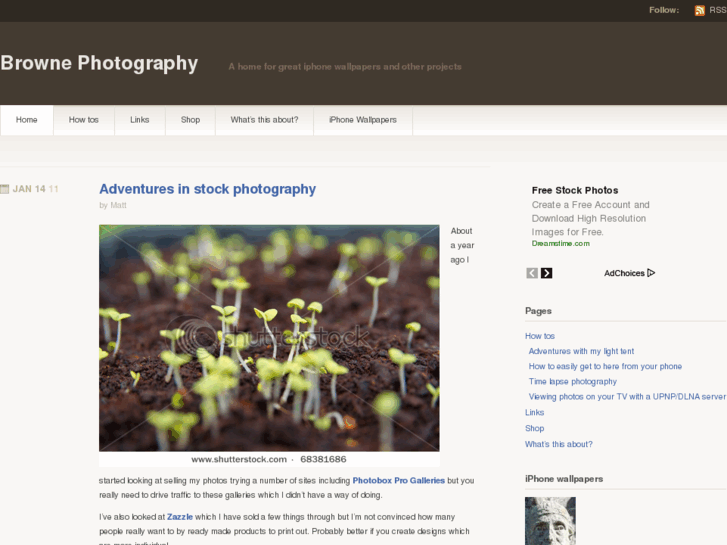727x545 pixels.
Task: Click the Browne Photography site title
Action: pyautogui.click(x=99, y=64)
